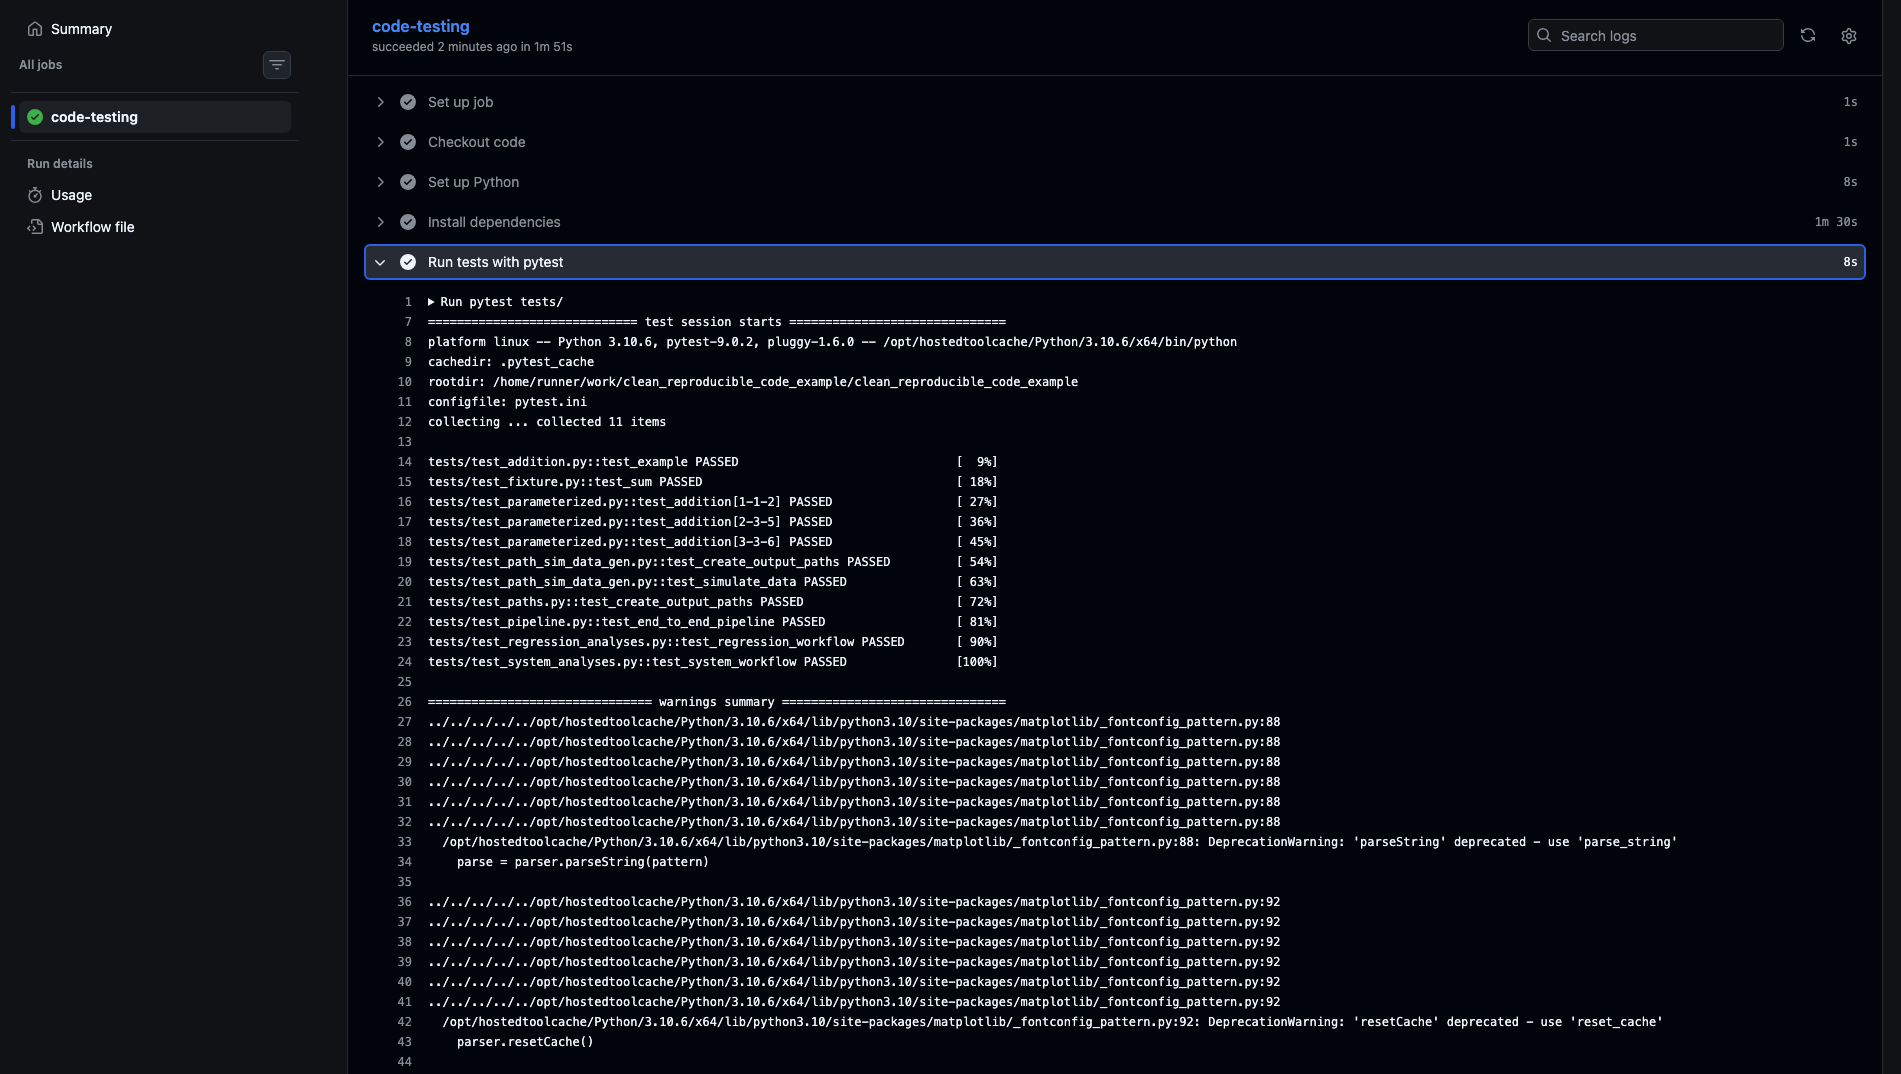Focus the Search logs input field
The width and height of the screenshot is (1901, 1074).
[x=1655, y=35]
